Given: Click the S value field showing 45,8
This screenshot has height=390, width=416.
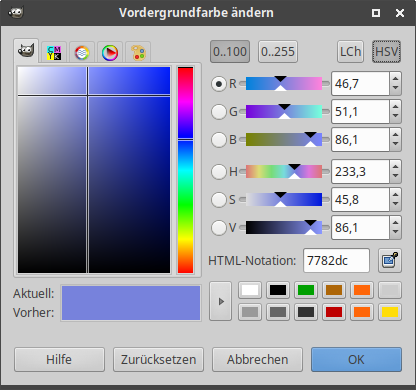Looking at the screenshot, I should pos(360,200).
